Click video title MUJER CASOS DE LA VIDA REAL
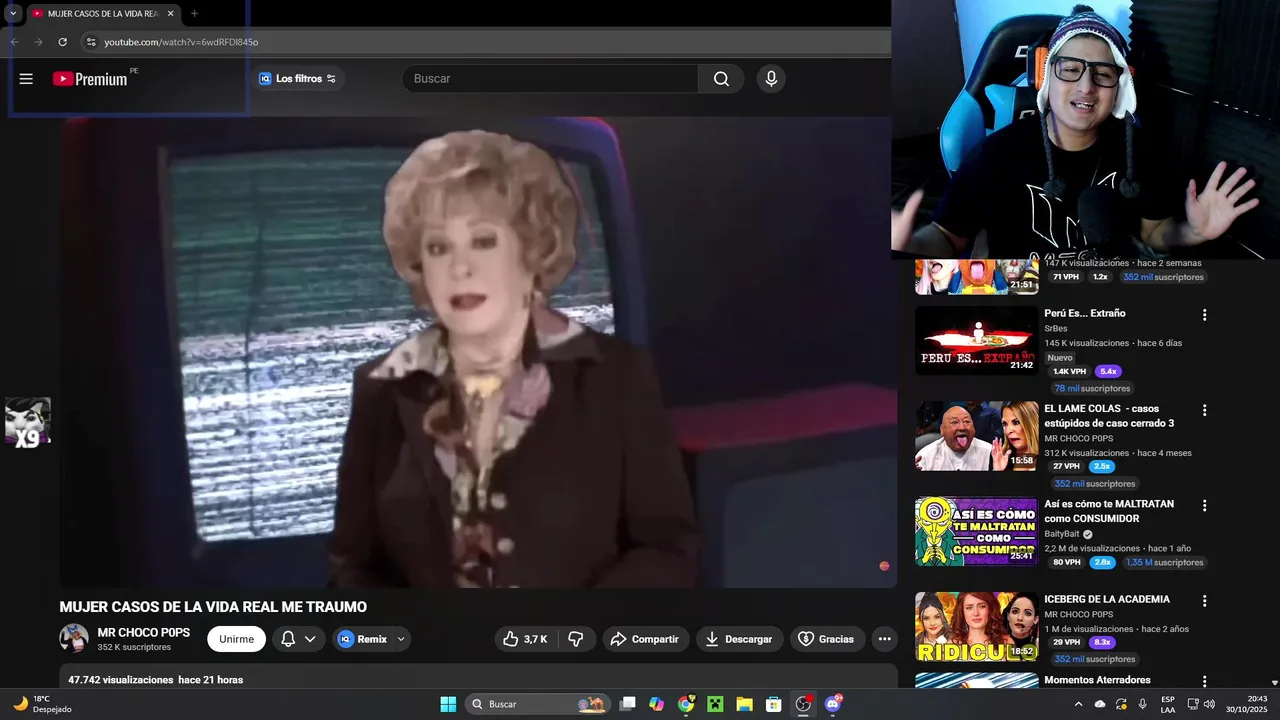Screen dimensions: 1280x720 pyautogui.click(x=213, y=607)
